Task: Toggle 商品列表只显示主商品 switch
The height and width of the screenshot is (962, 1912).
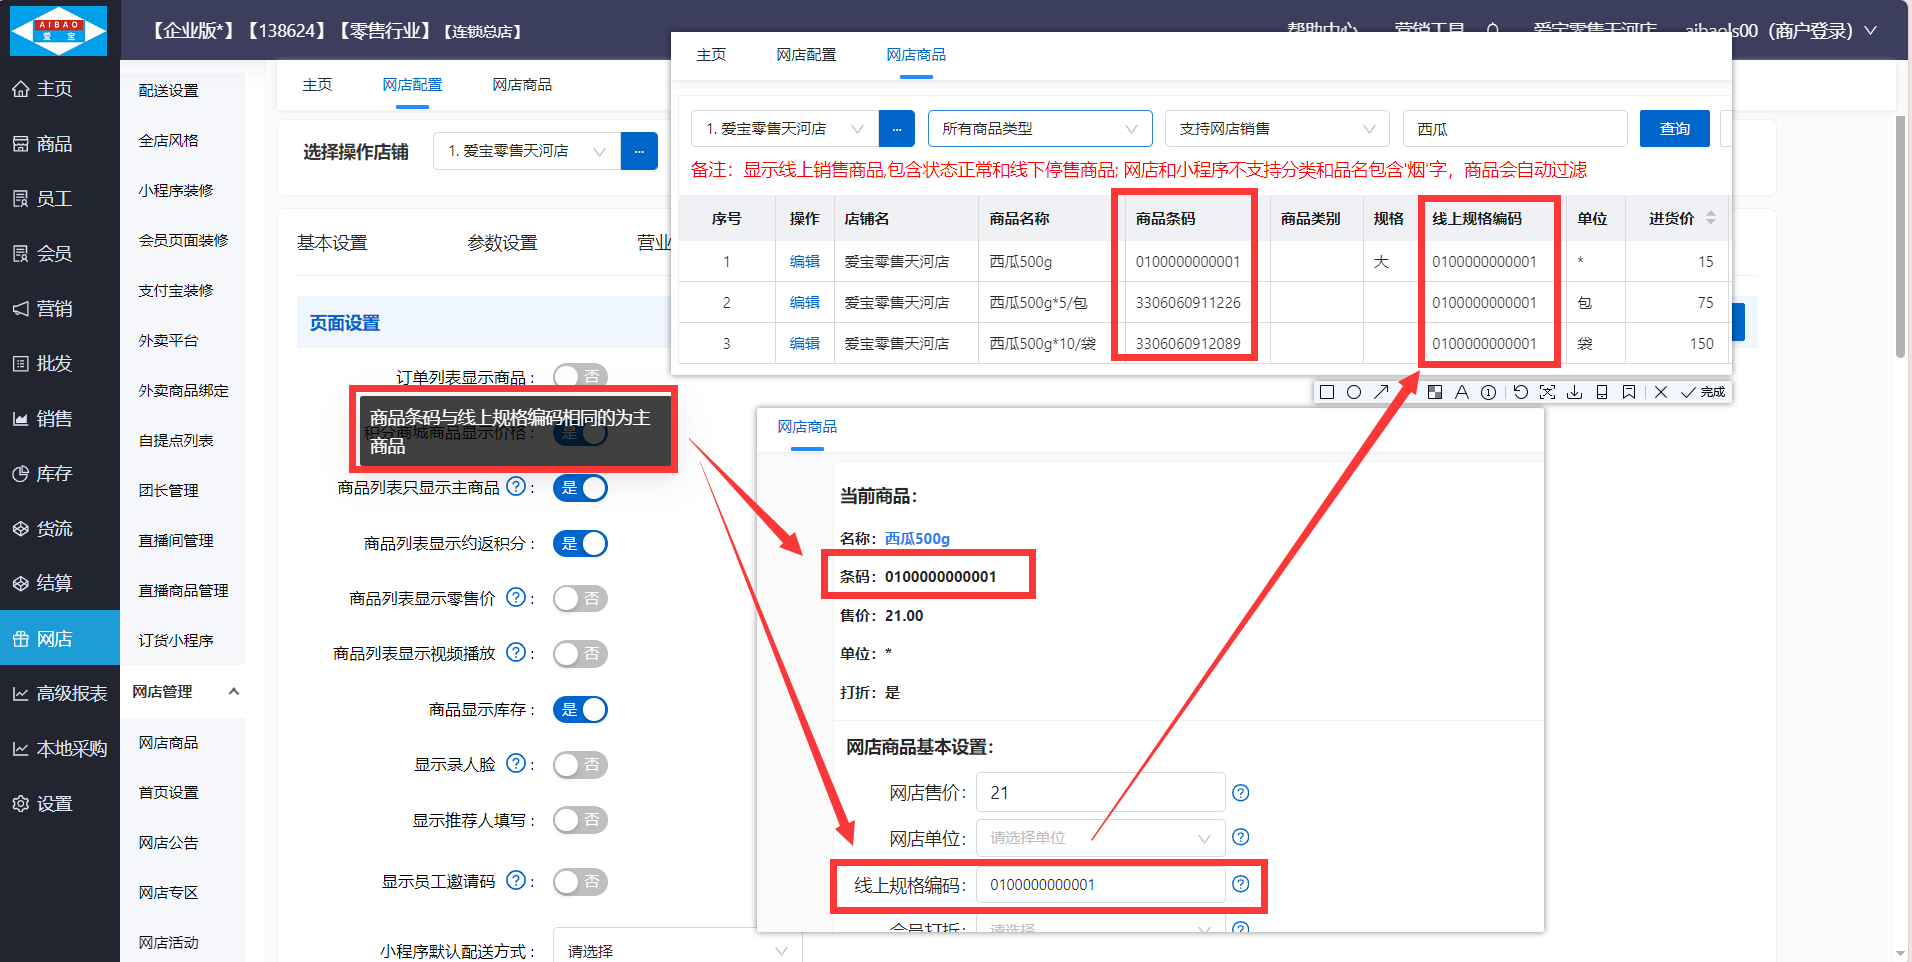Action: pos(580,488)
